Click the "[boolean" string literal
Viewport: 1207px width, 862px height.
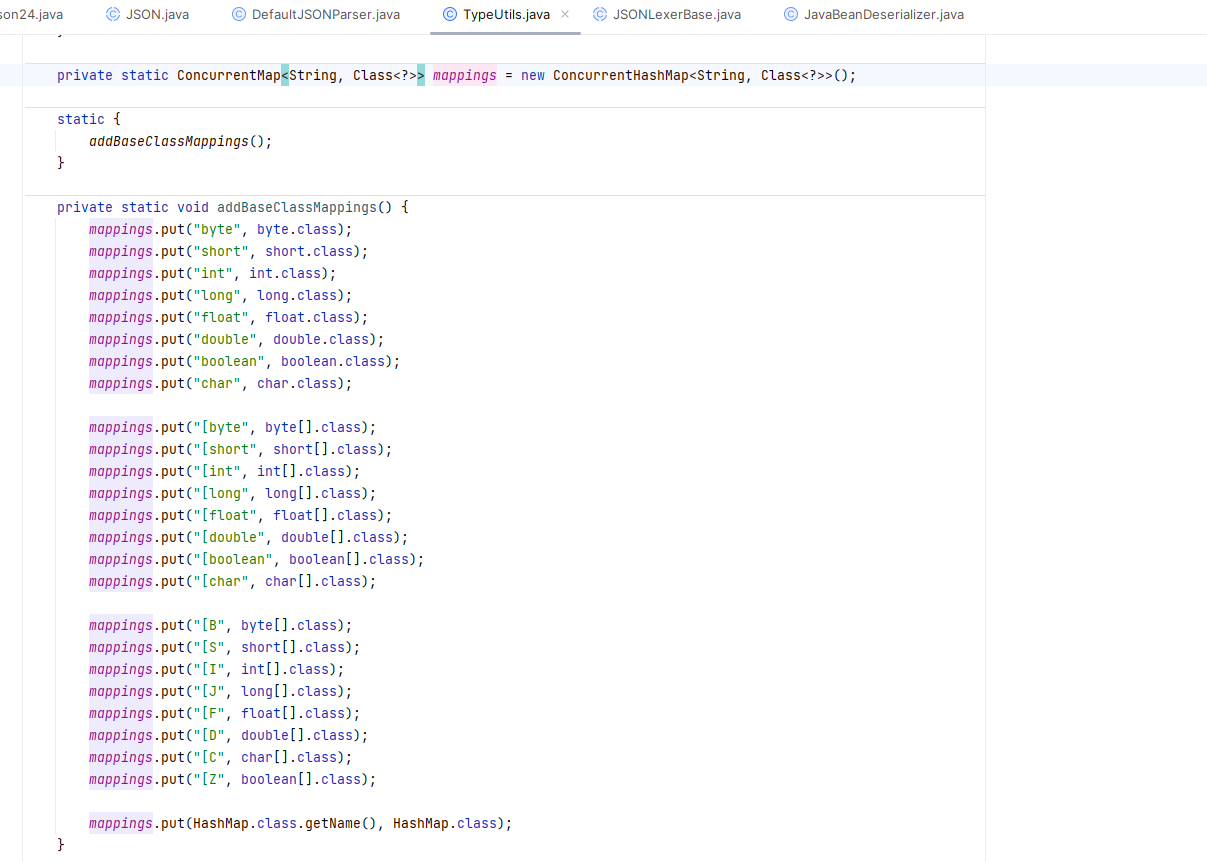(233, 559)
